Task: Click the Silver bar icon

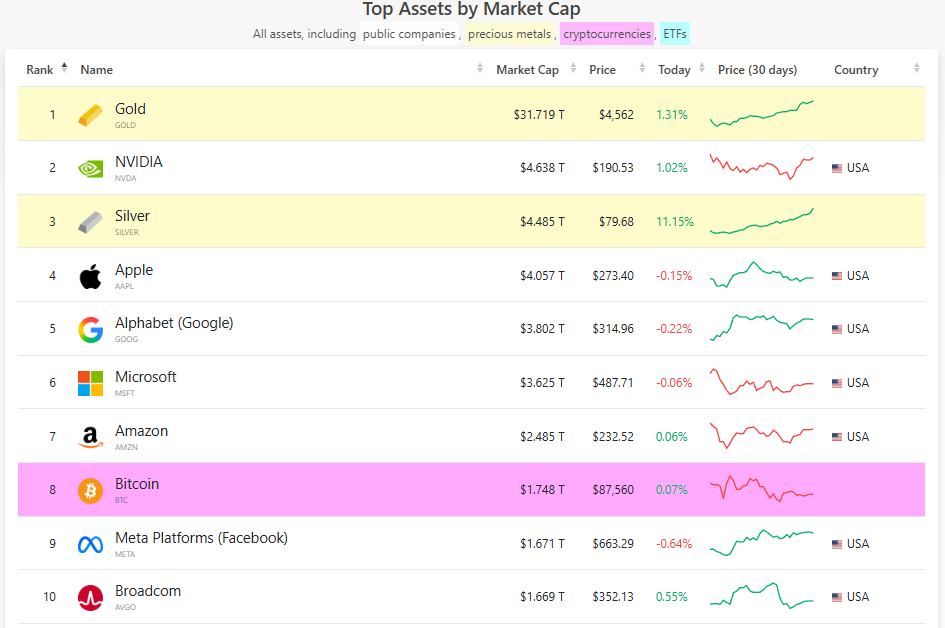Action: (x=90, y=222)
